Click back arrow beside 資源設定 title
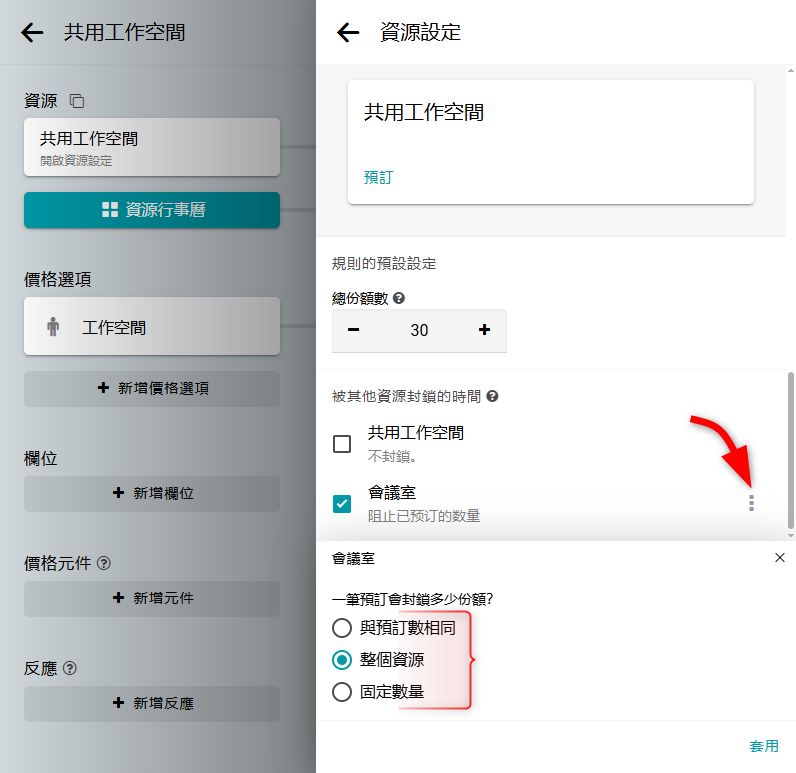Screen dimensions: 796x773 click(348, 32)
